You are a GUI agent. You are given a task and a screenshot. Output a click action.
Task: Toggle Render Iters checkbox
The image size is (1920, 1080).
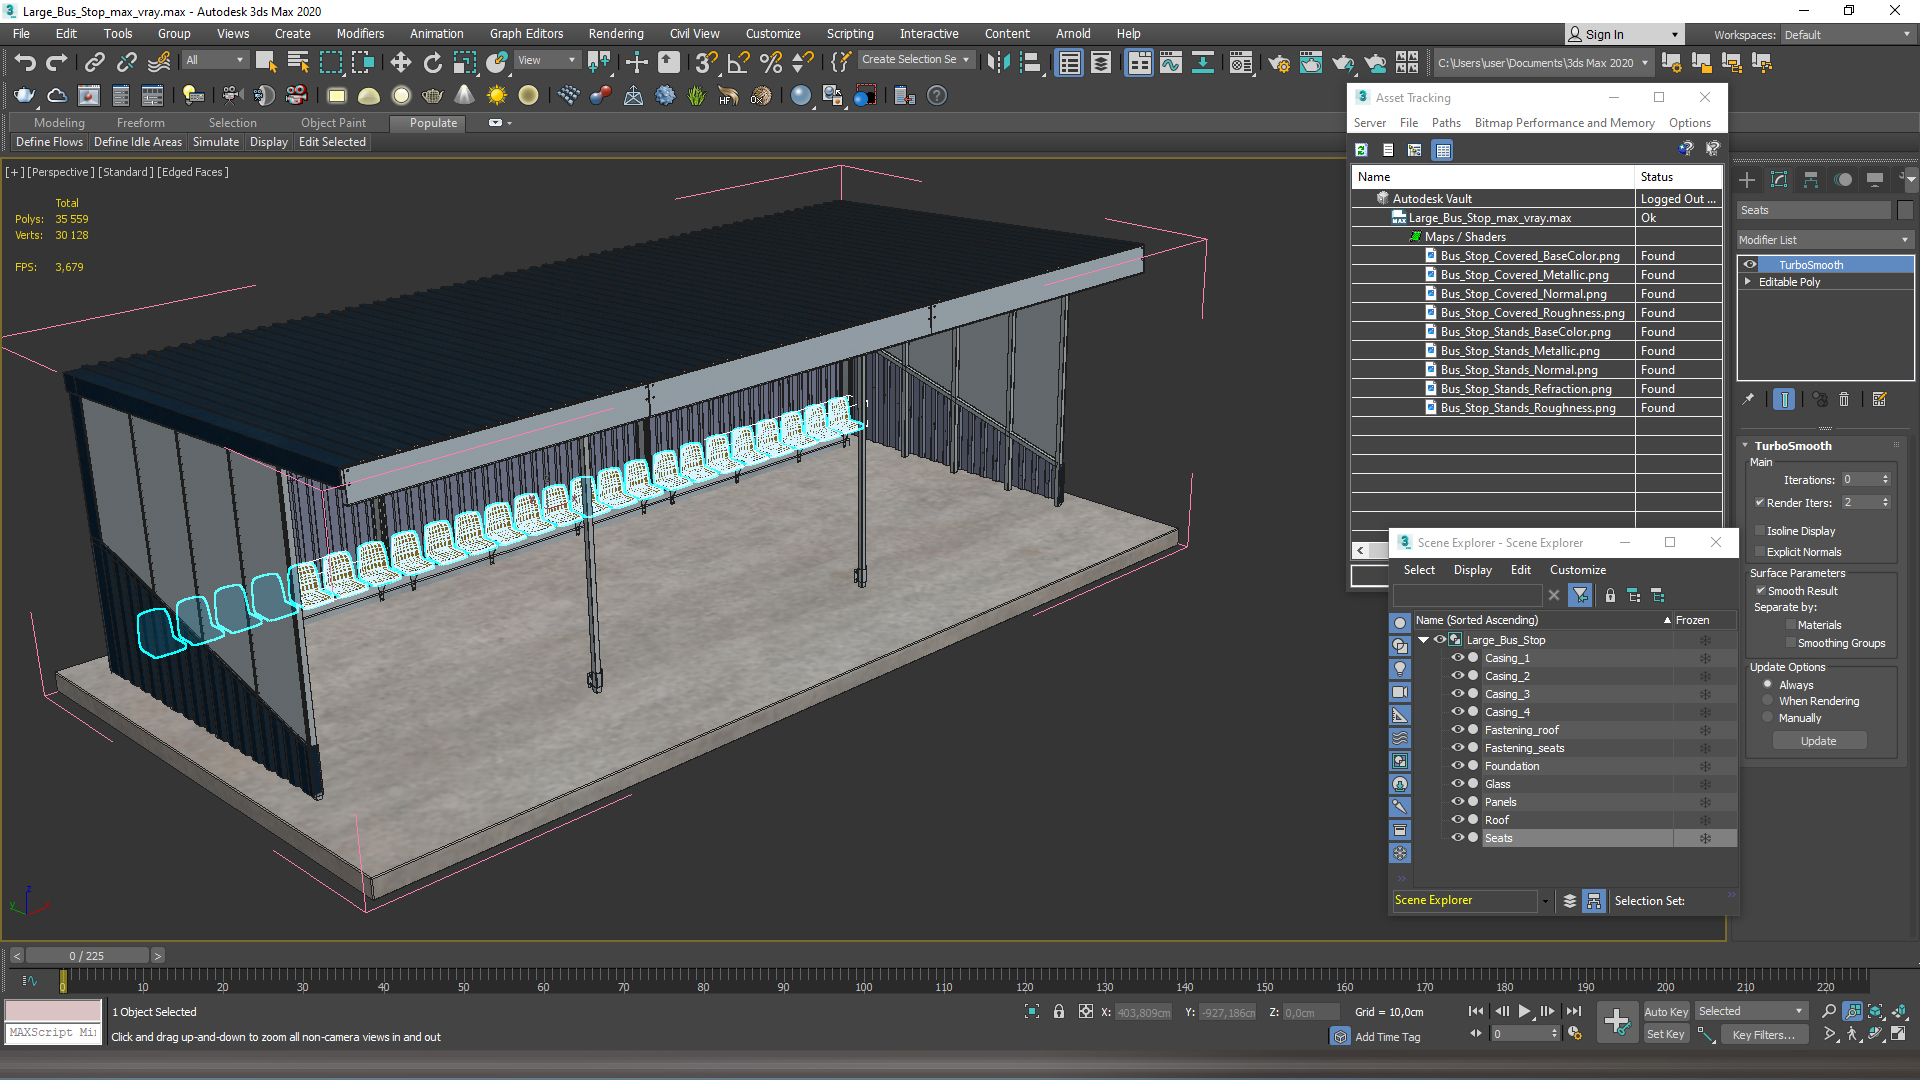(1760, 503)
